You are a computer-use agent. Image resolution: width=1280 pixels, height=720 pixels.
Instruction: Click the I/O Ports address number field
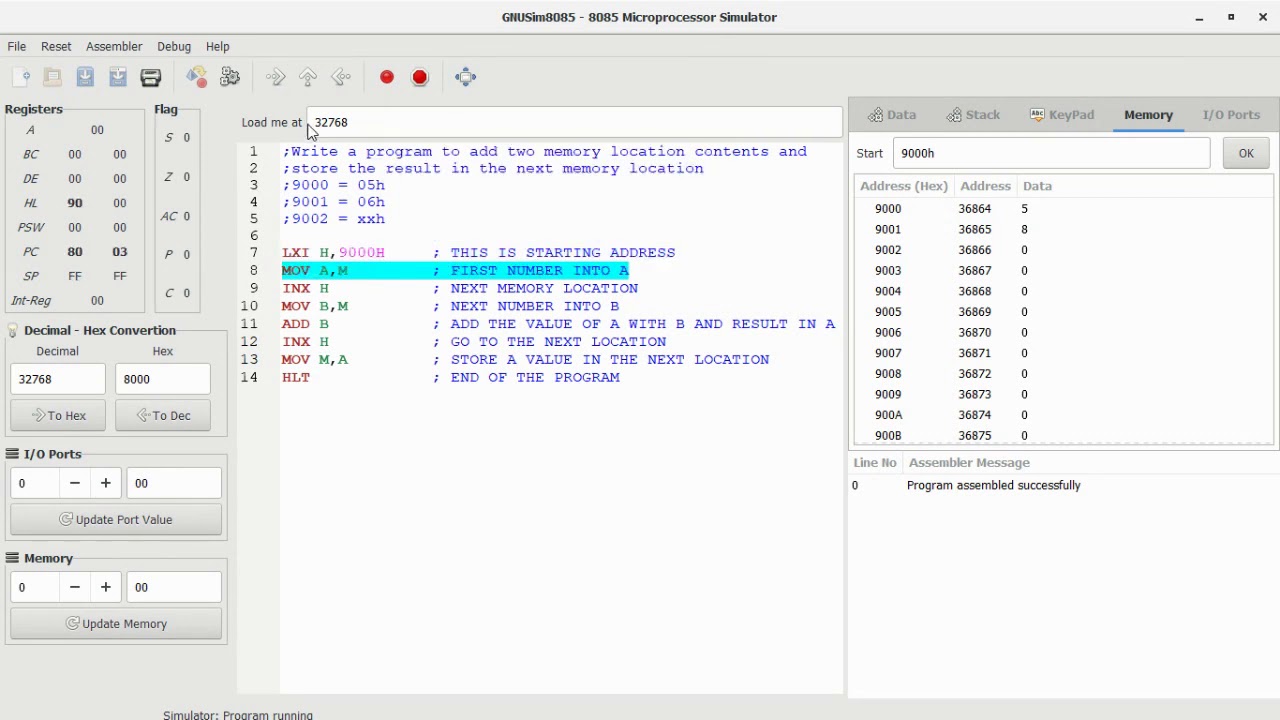pos(35,483)
